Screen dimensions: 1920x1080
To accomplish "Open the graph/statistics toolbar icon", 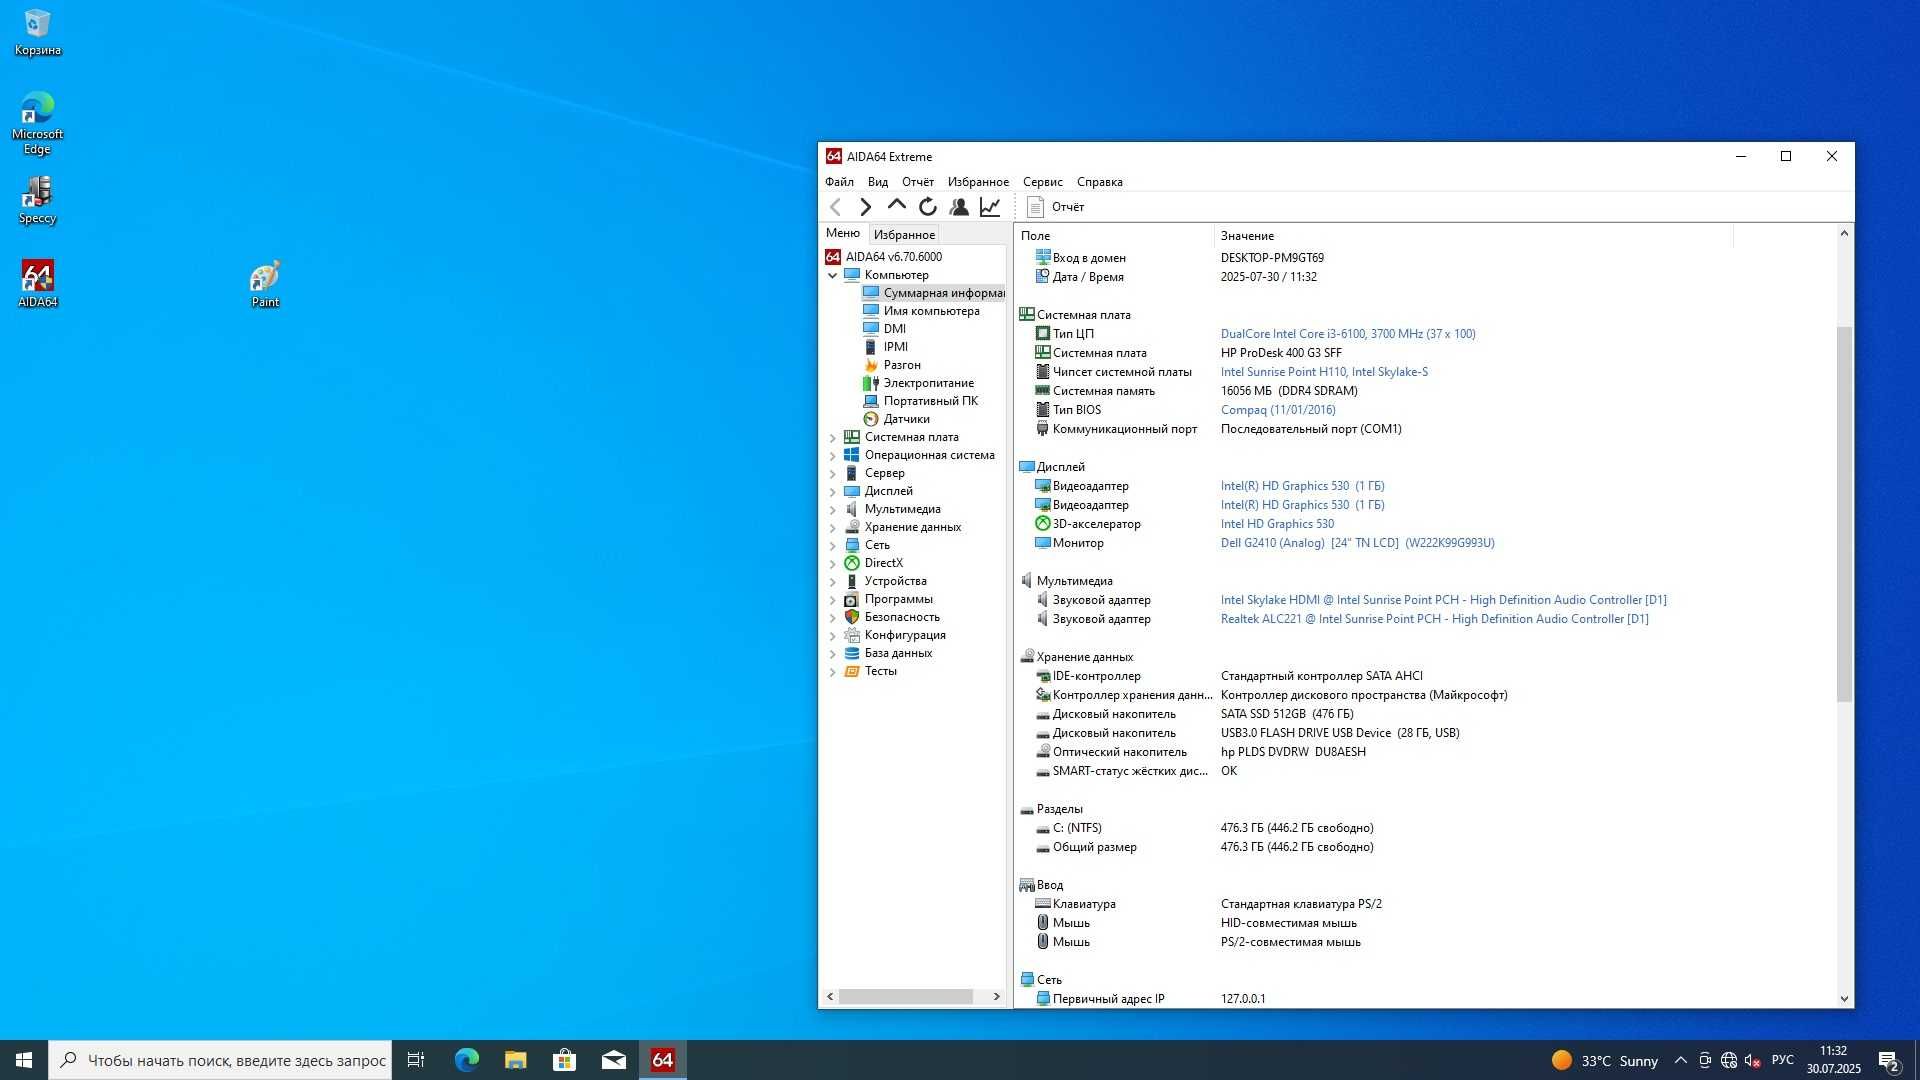I will coord(990,207).
